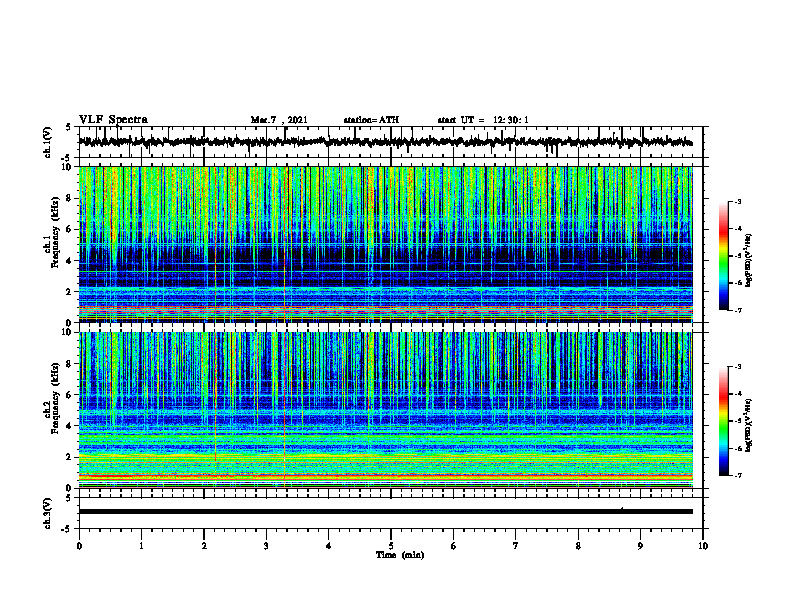Click time axis tick label '0'
792x612 pixels.
(79, 546)
